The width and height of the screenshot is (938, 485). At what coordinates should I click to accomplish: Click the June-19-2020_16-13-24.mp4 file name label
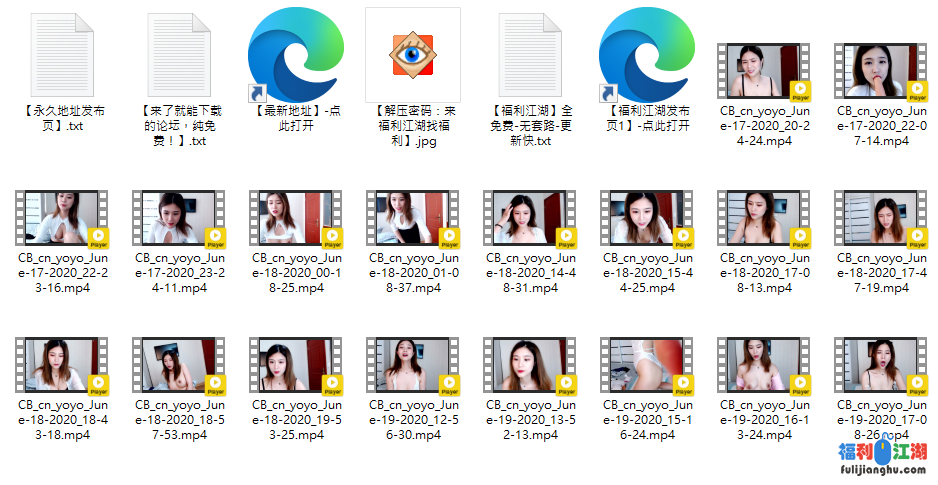point(763,420)
